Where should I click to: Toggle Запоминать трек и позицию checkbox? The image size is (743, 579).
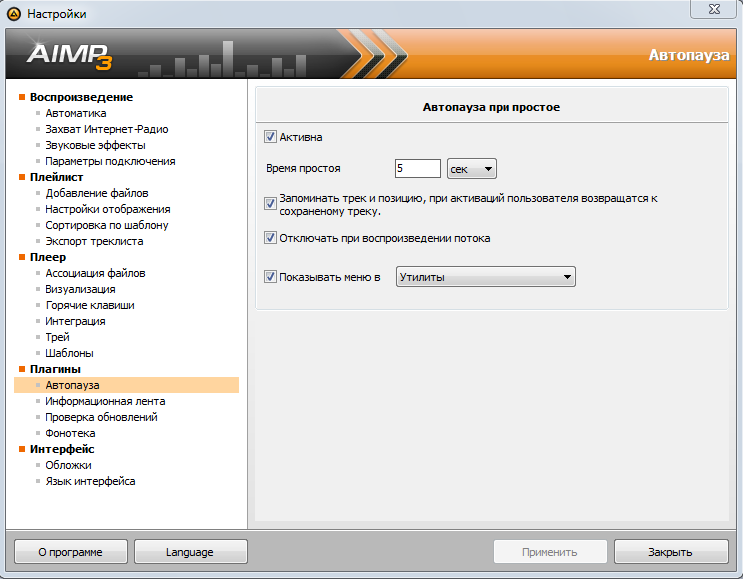[x=270, y=204]
